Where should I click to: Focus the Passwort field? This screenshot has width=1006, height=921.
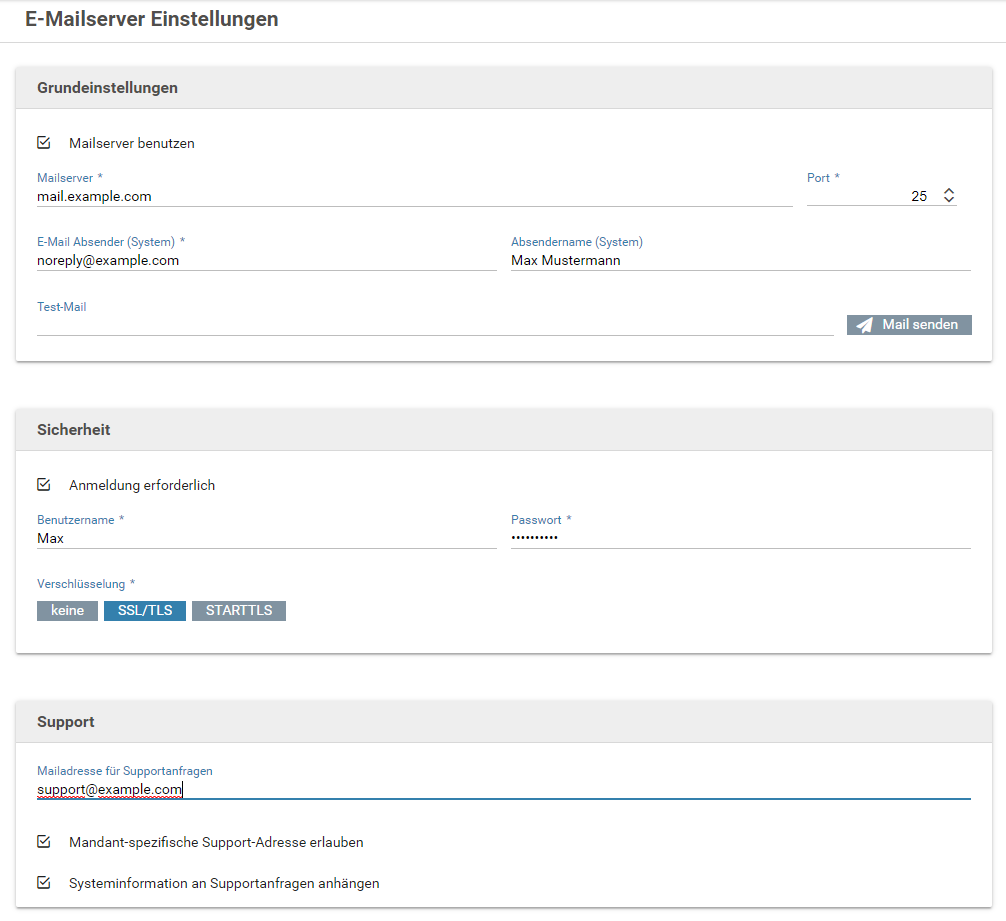coord(740,539)
